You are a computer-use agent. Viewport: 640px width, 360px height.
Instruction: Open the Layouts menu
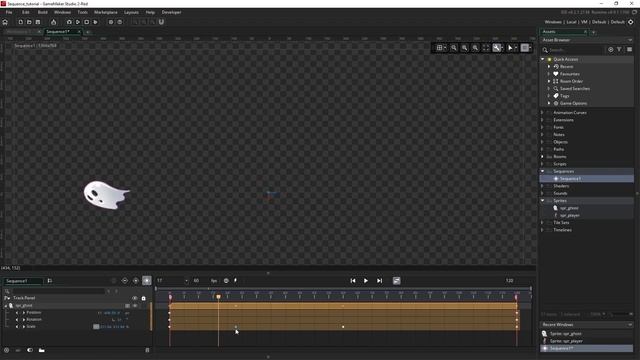point(131,12)
